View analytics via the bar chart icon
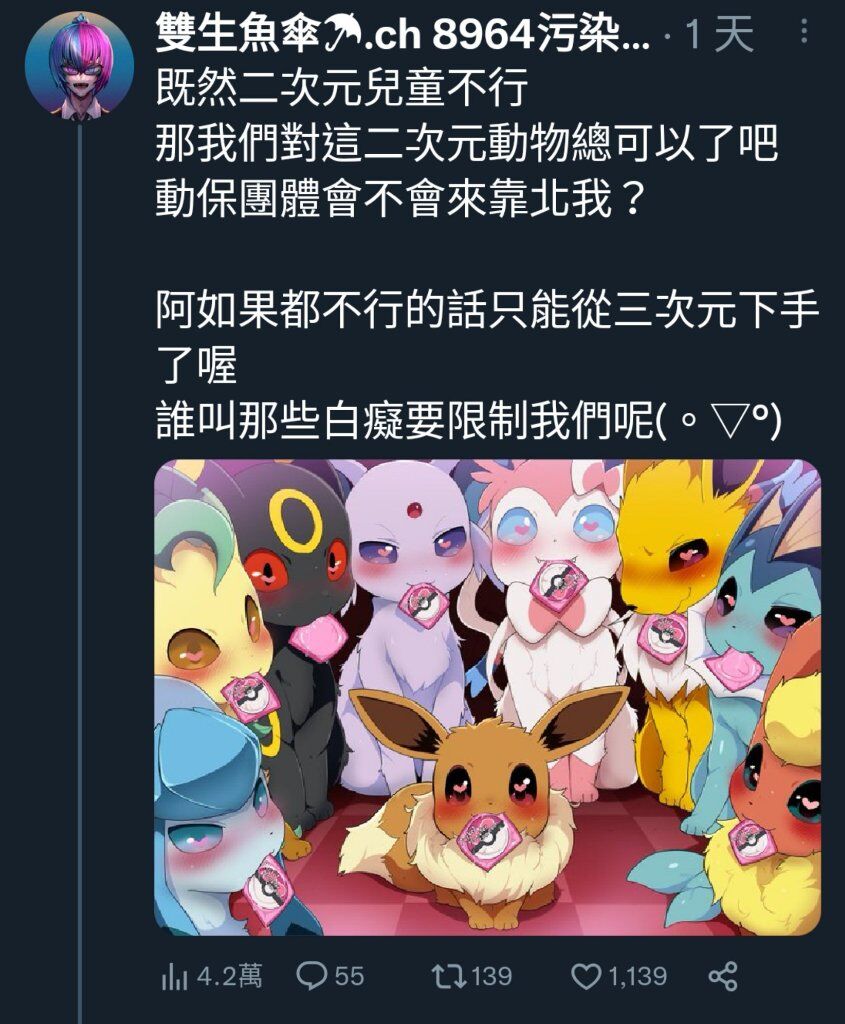Image resolution: width=845 pixels, height=1024 pixels. pyautogui.click(x=174, y=977)
